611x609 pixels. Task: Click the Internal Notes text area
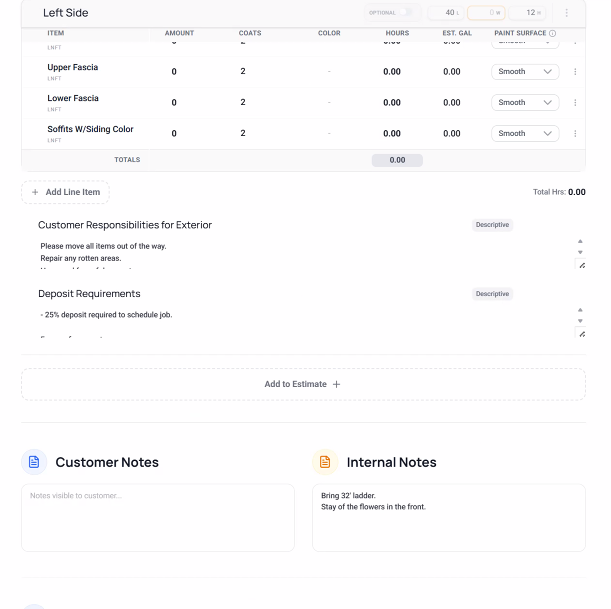[449, 517]
